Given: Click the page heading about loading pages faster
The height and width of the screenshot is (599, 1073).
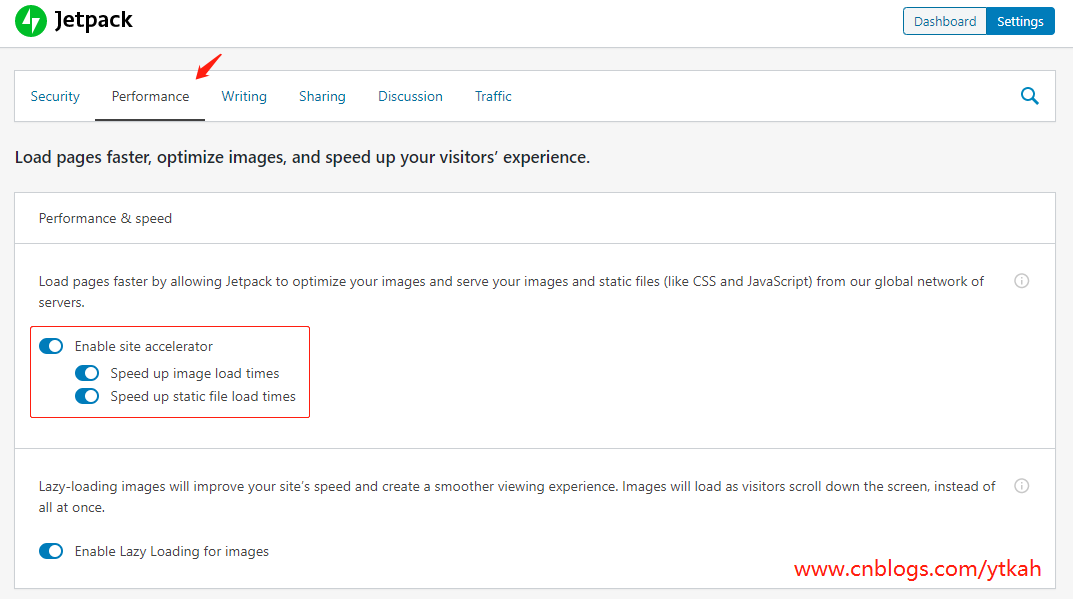Looking at the screenshot, I should pyautogui.click(x=301, y=158).
